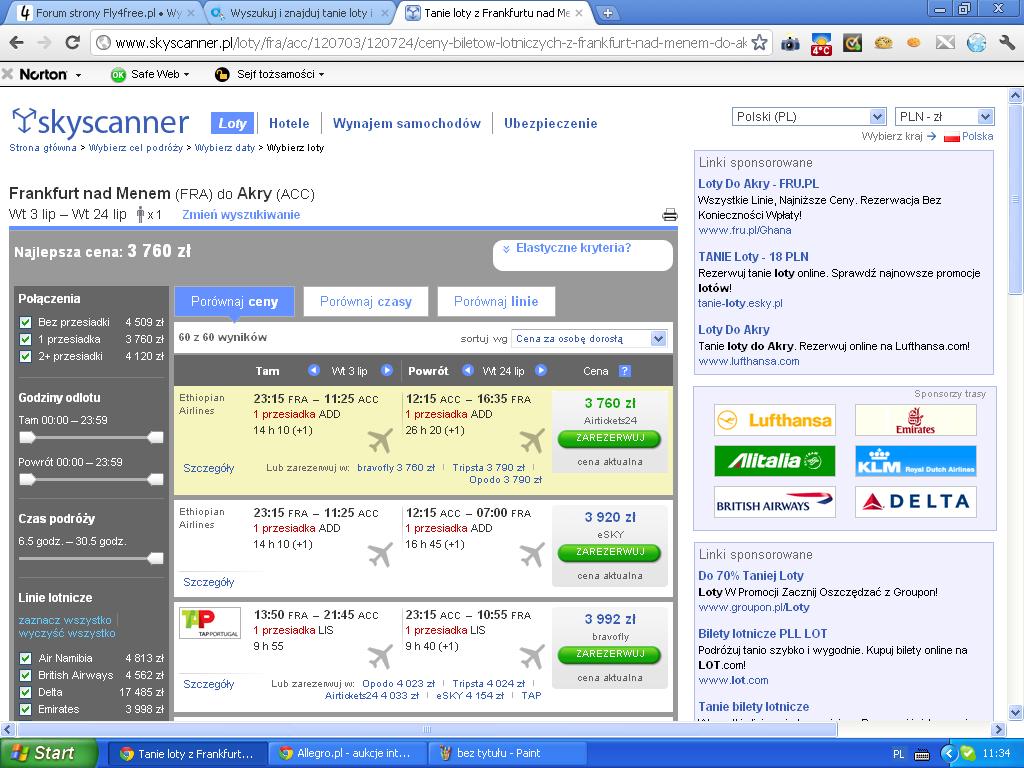The image size is (1024, 768).
Task: Open Chrome wrench settings menu
Action: [1006, 43]
